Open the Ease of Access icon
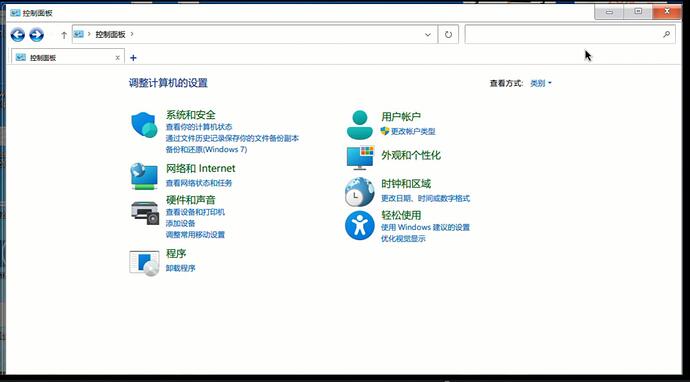This screenshot has height=382, width=690. 360,226
